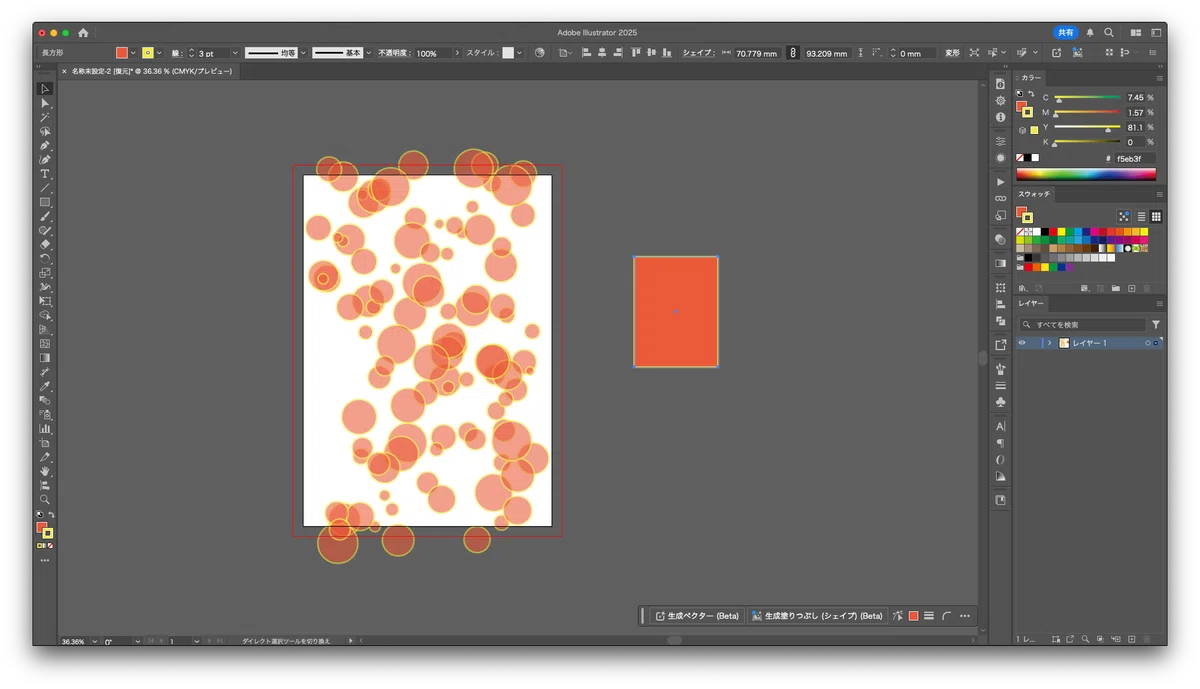Click the 共有 share button

(x=1066, y=33)
